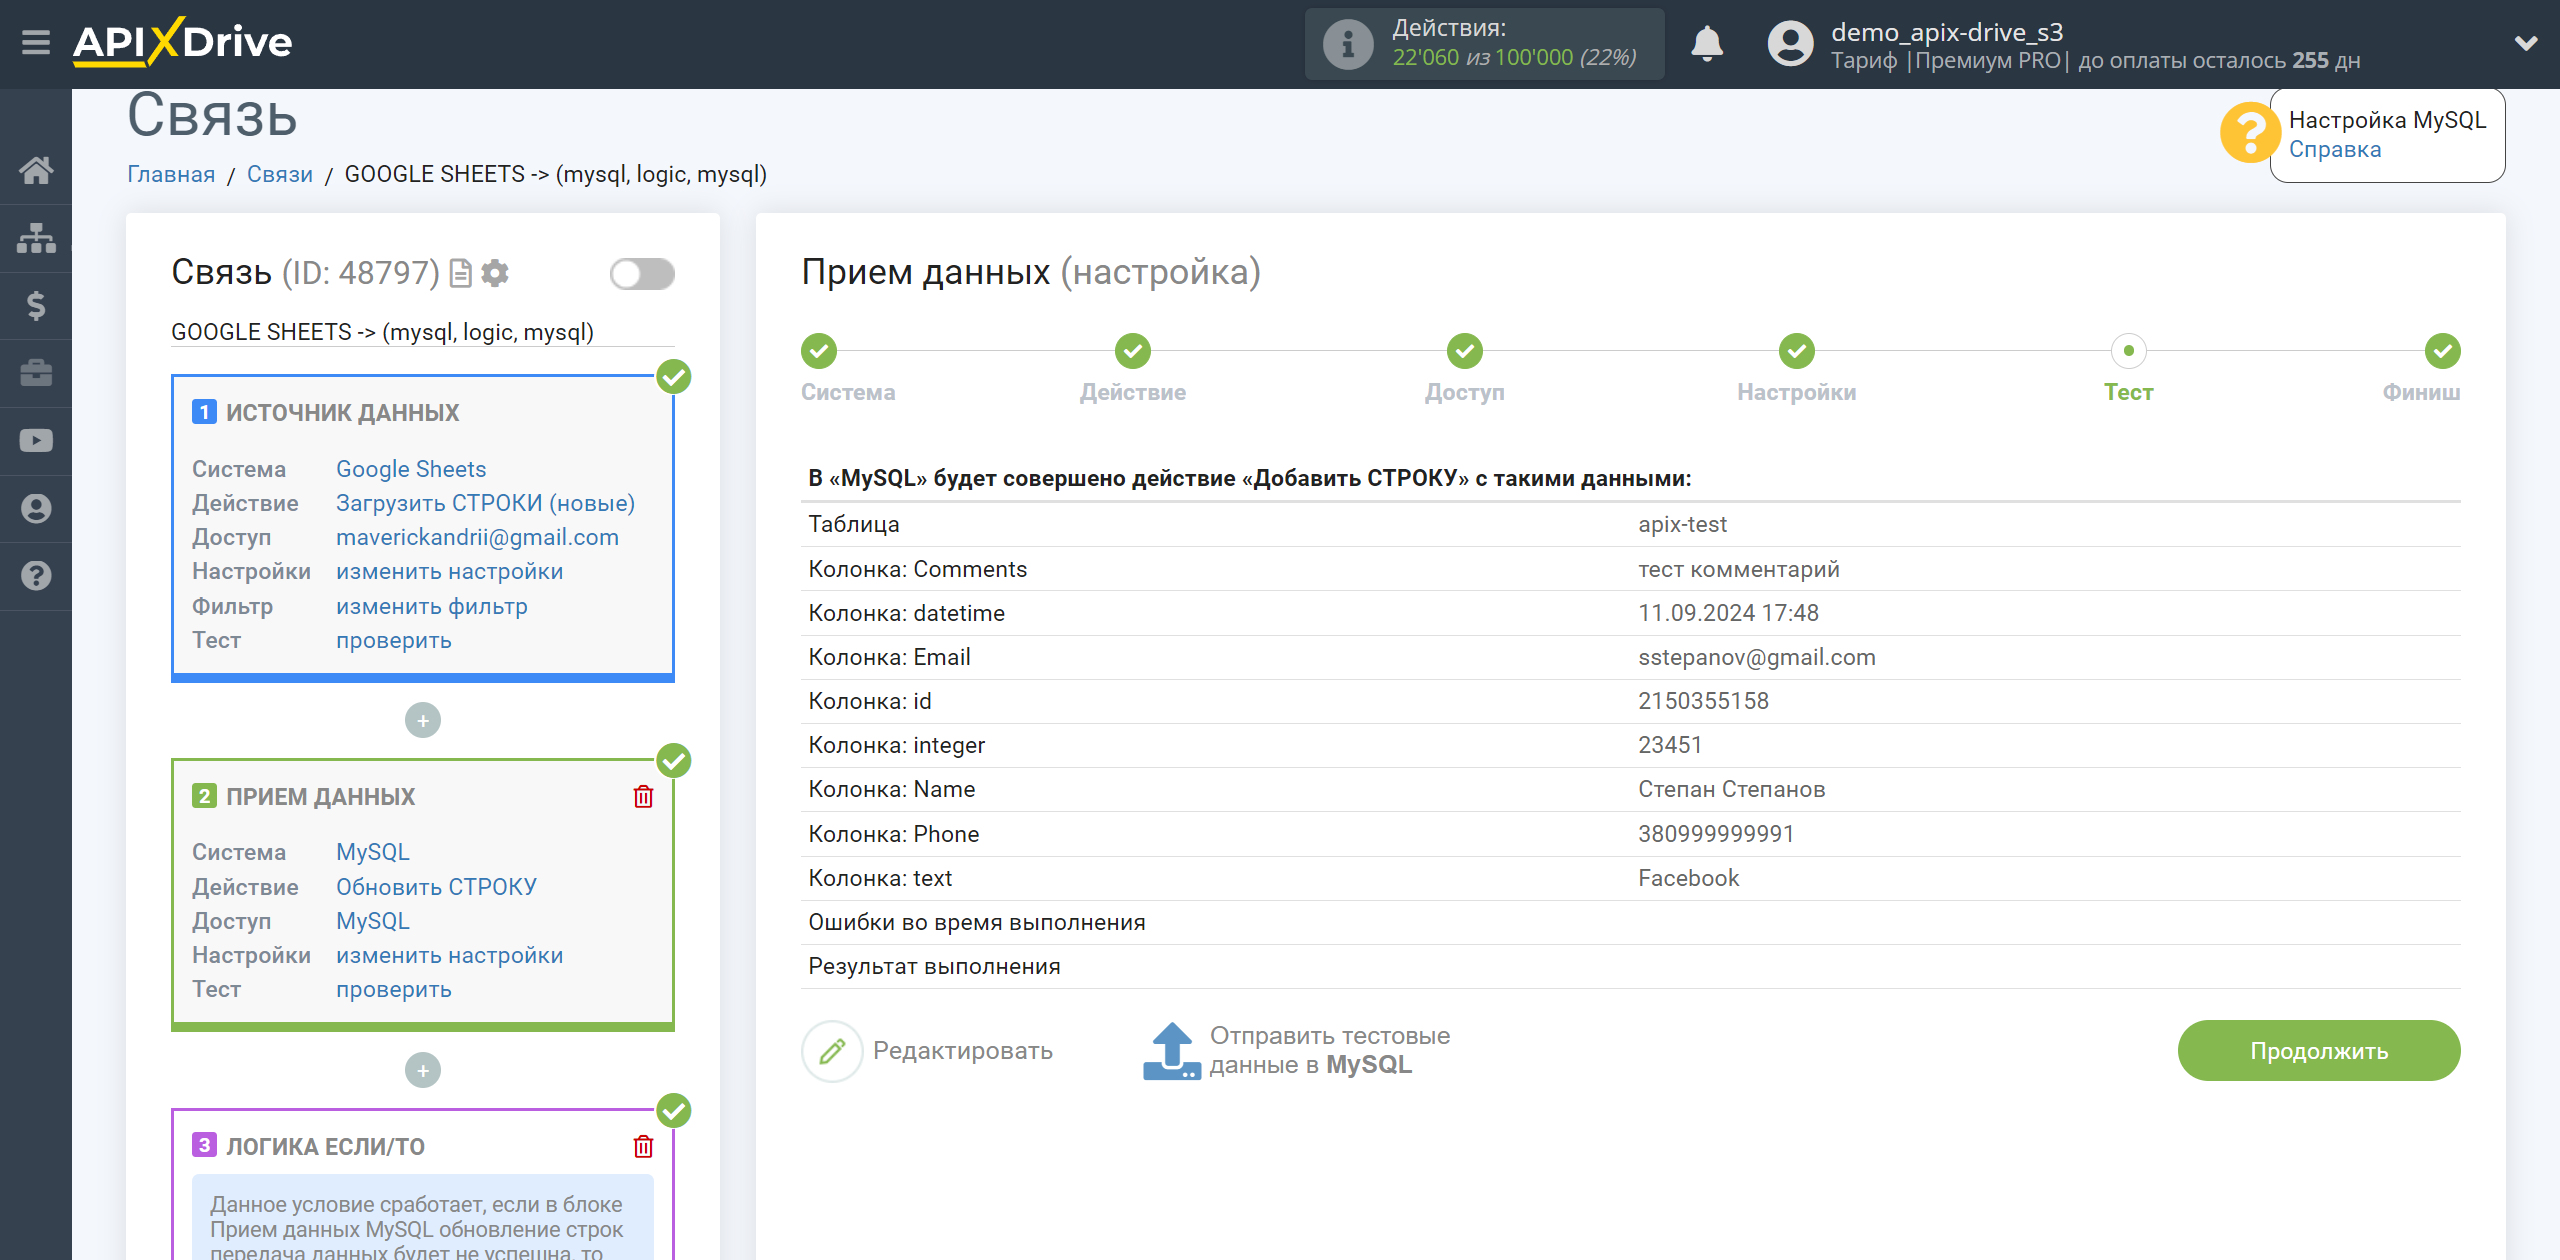Open MySQL system link in block 2
The image size is (2560, 1260).
coord(373,852)
